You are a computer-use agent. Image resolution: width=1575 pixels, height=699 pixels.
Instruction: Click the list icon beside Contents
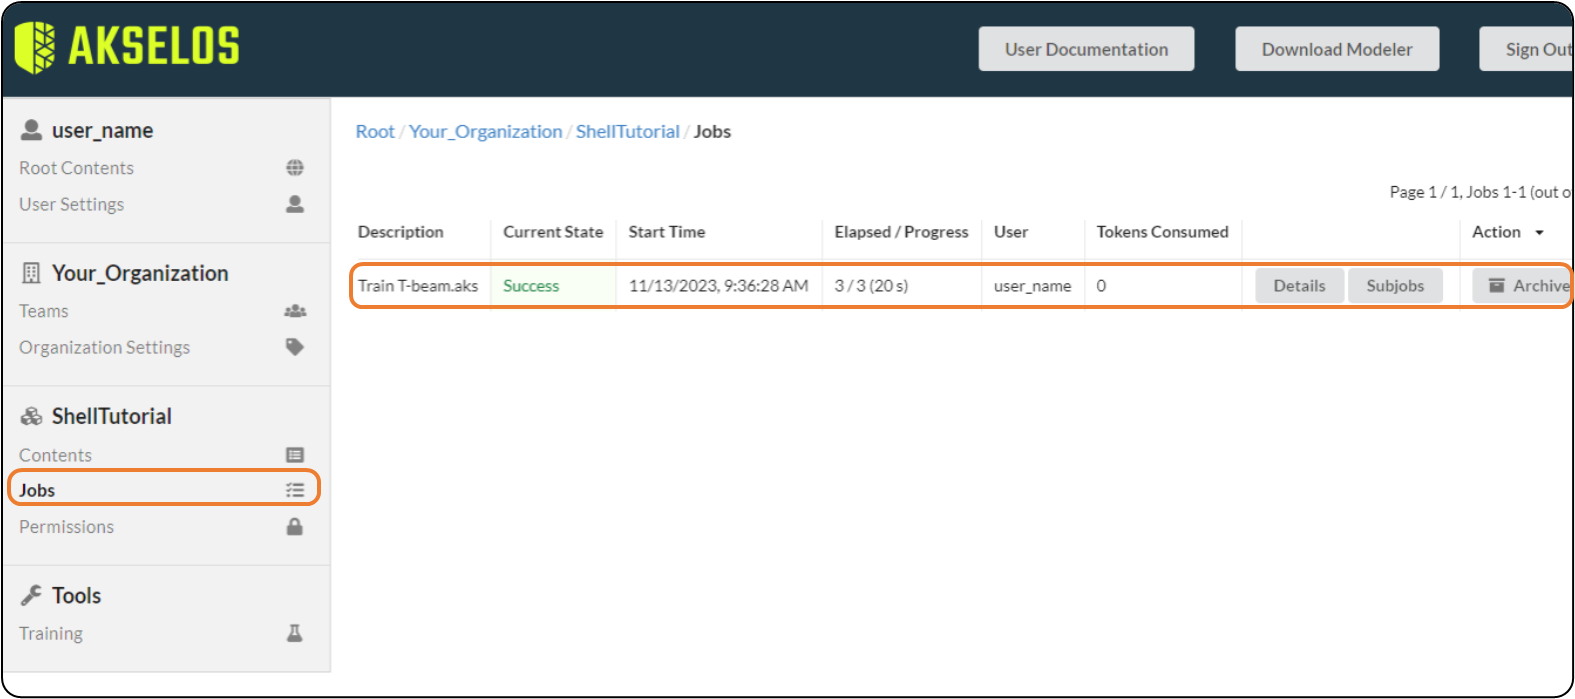point(295,455)
